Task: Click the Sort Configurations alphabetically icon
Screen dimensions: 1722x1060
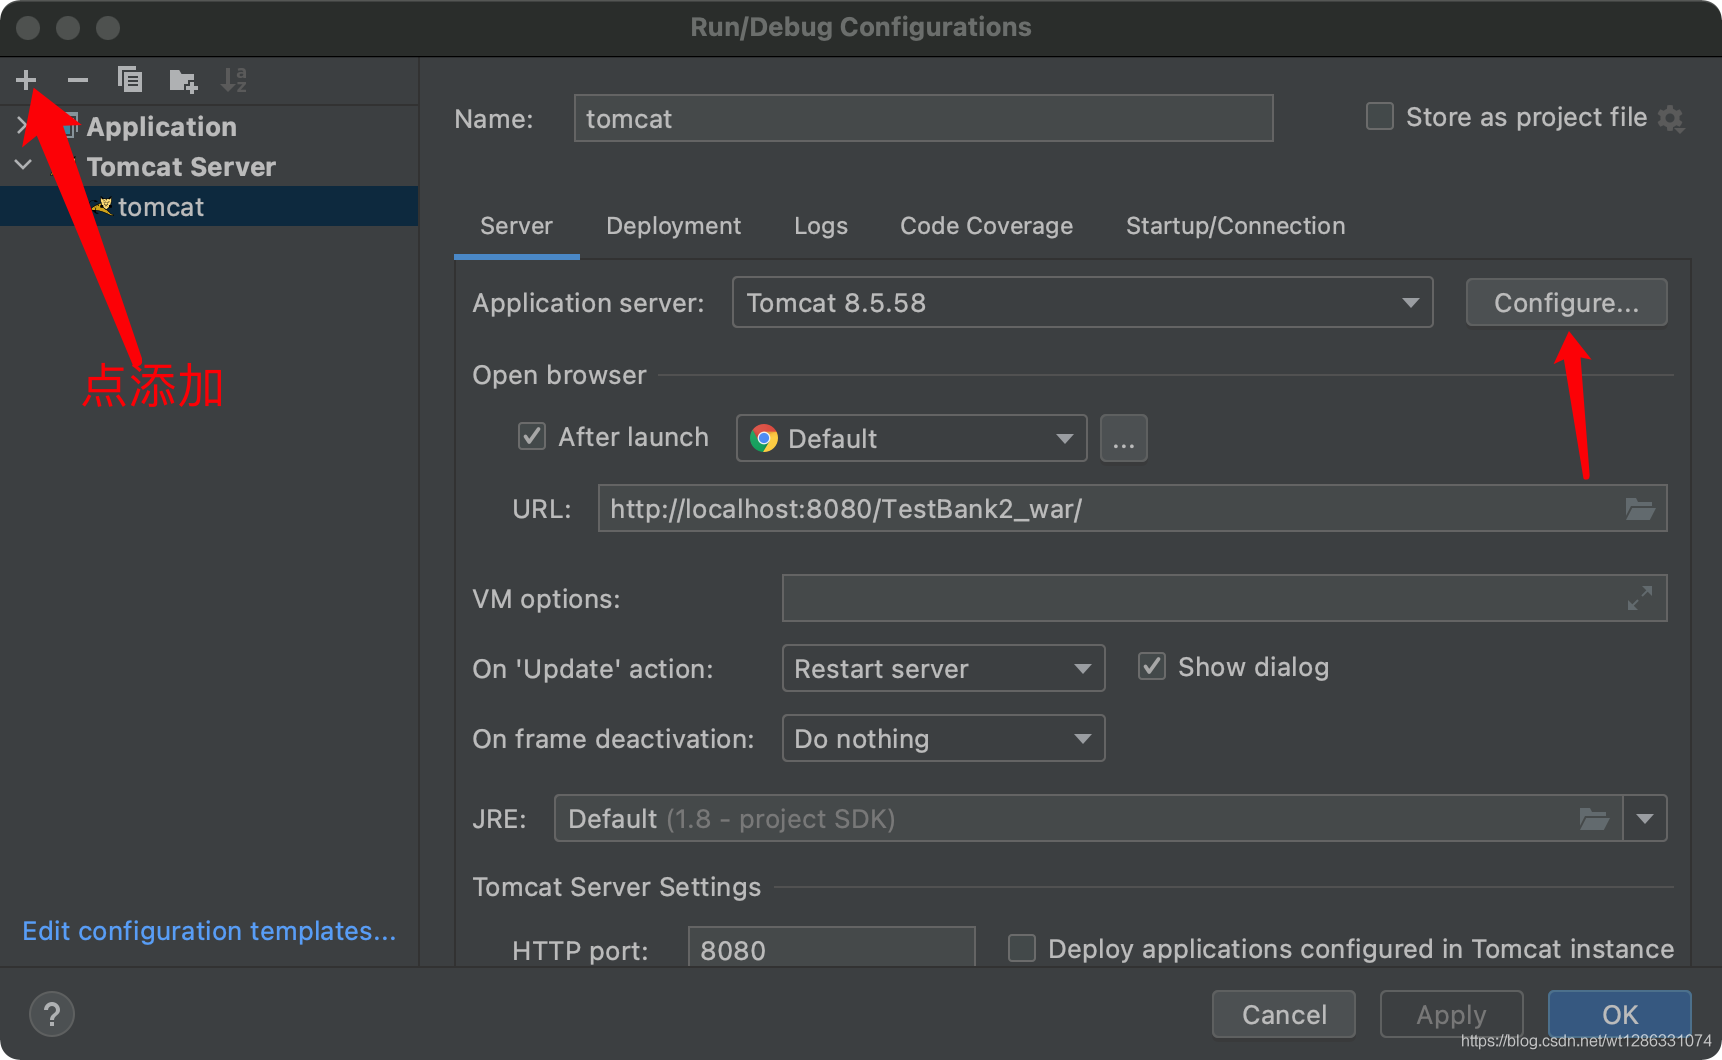Action: [234, 80]
